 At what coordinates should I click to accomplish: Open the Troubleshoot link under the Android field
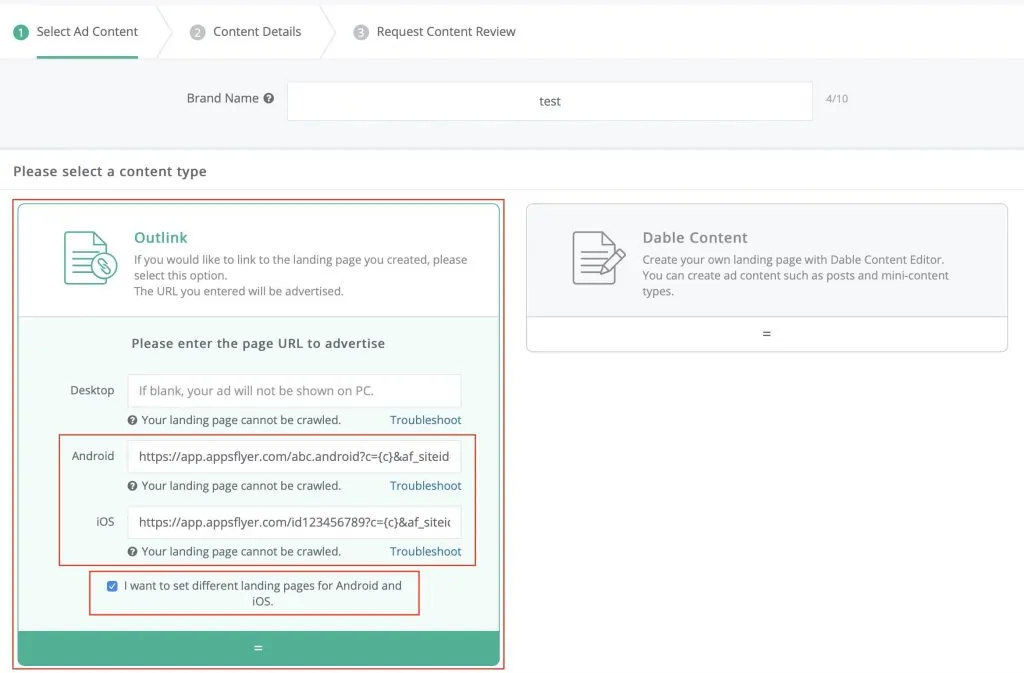pyautogui.click(x=425, y=486)
